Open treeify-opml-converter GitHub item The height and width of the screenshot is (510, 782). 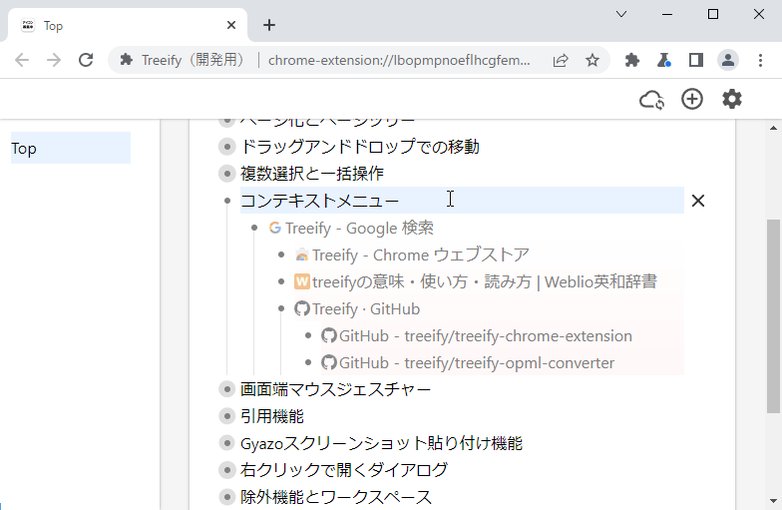tap(476, 362)
